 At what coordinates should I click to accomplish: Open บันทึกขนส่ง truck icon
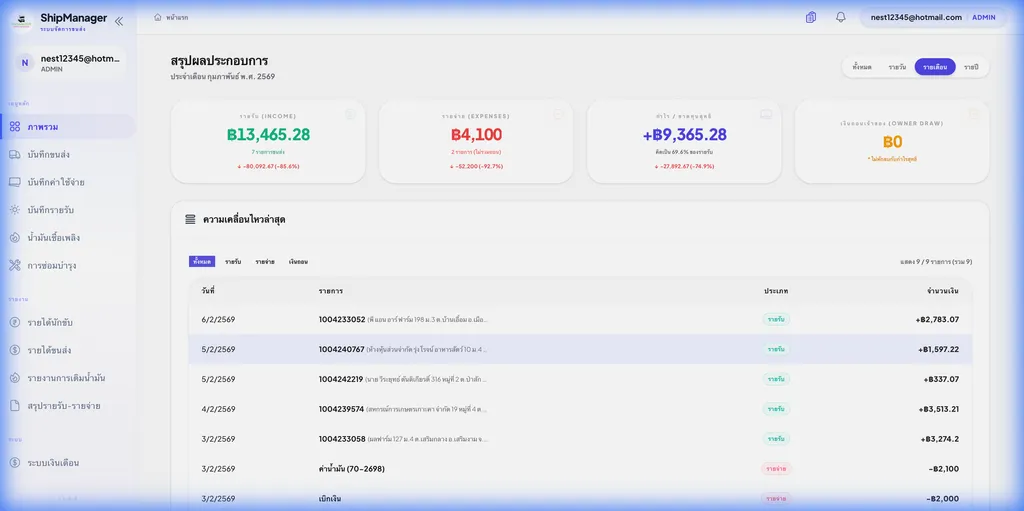[15, 155]
